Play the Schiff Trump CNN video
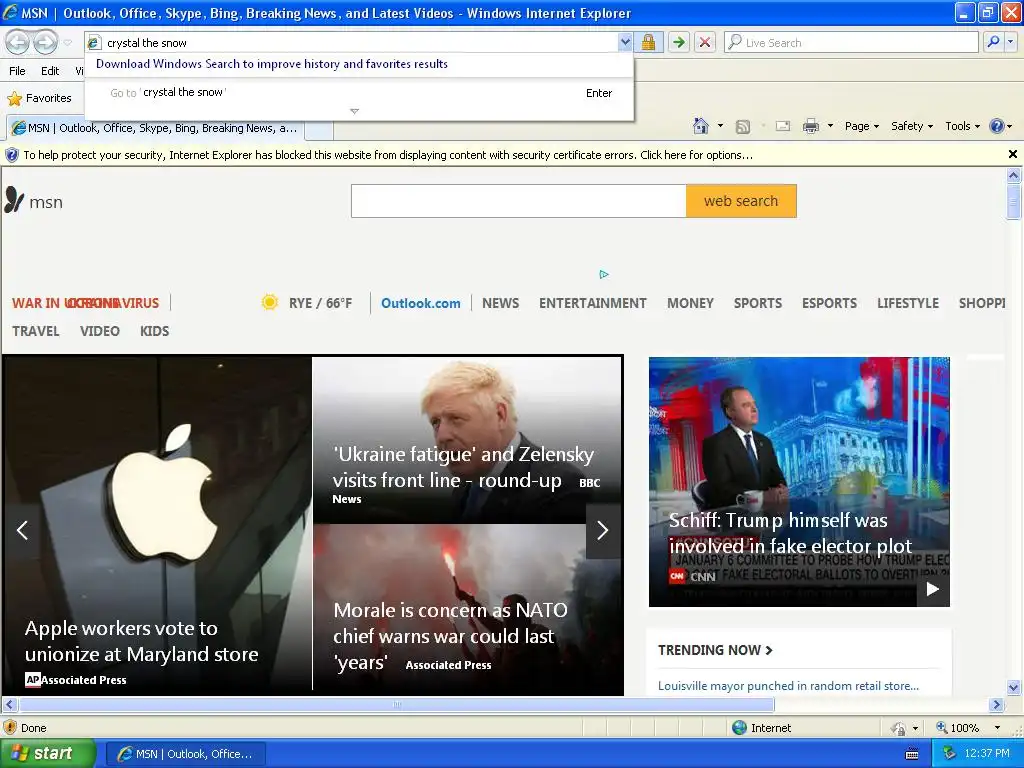The width and height of the screenshot is (1024, 768). click(x=933, y=589)
